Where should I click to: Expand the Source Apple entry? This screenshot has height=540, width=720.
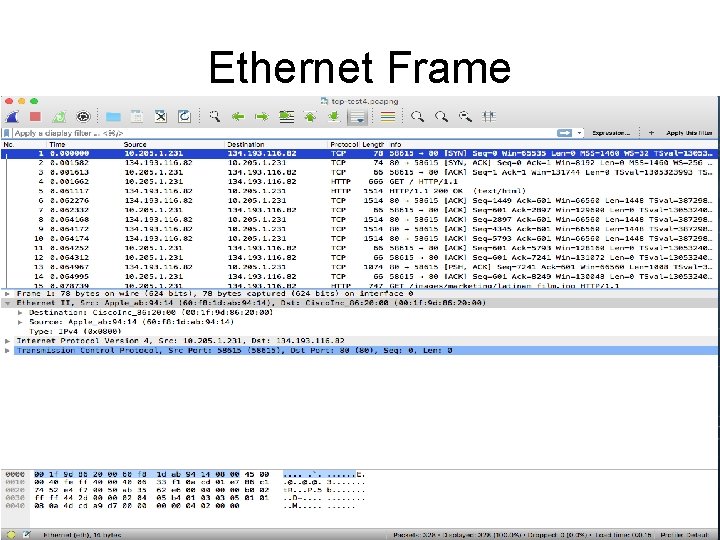[20, 322]
